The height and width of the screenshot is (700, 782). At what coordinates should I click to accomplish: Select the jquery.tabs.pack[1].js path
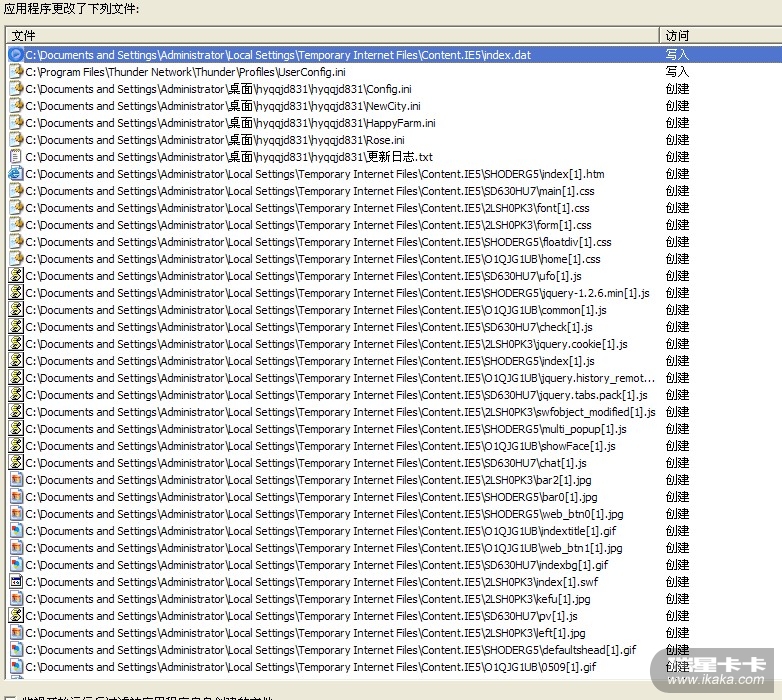point(336,394)
